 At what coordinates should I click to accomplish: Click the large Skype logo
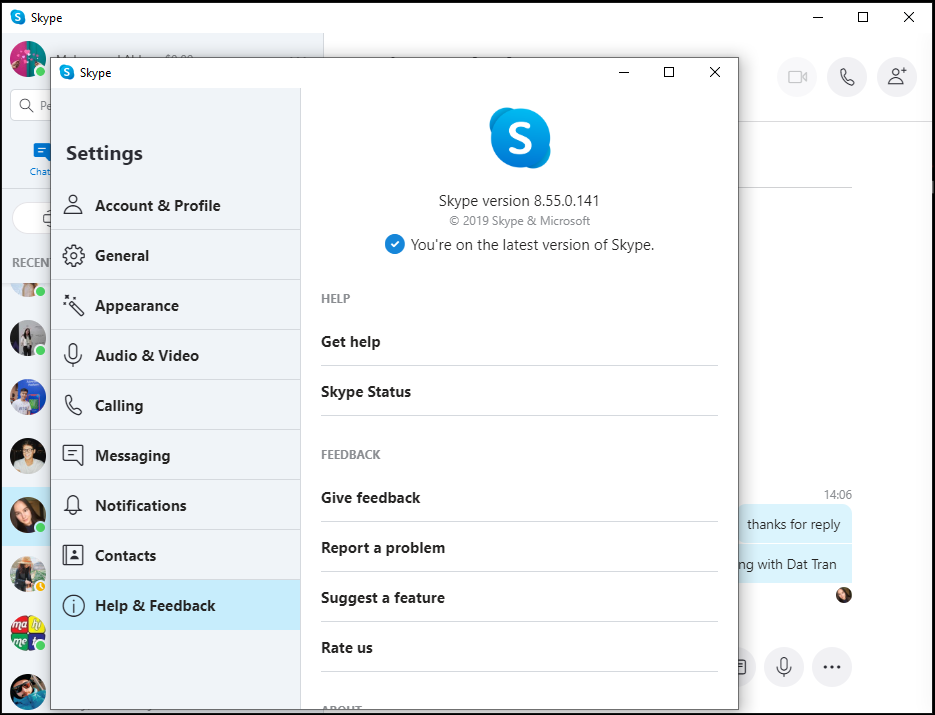click(520, 138)
